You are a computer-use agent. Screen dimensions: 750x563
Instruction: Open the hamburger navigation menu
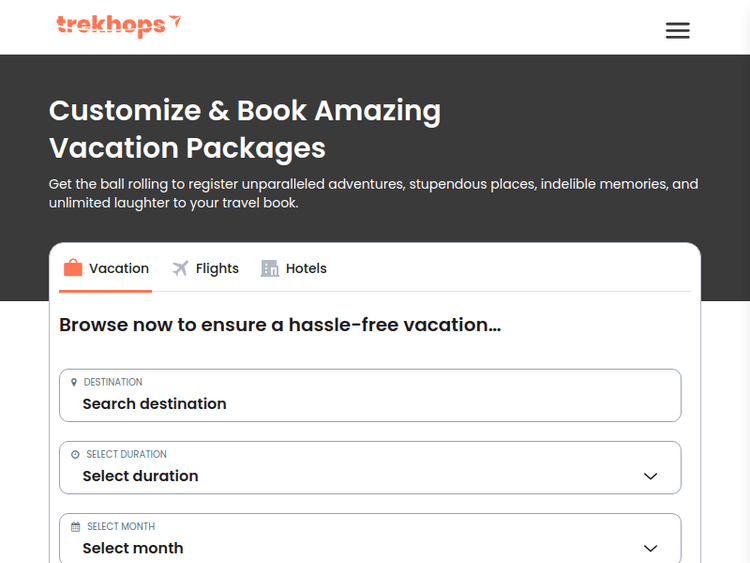[677, 30]
